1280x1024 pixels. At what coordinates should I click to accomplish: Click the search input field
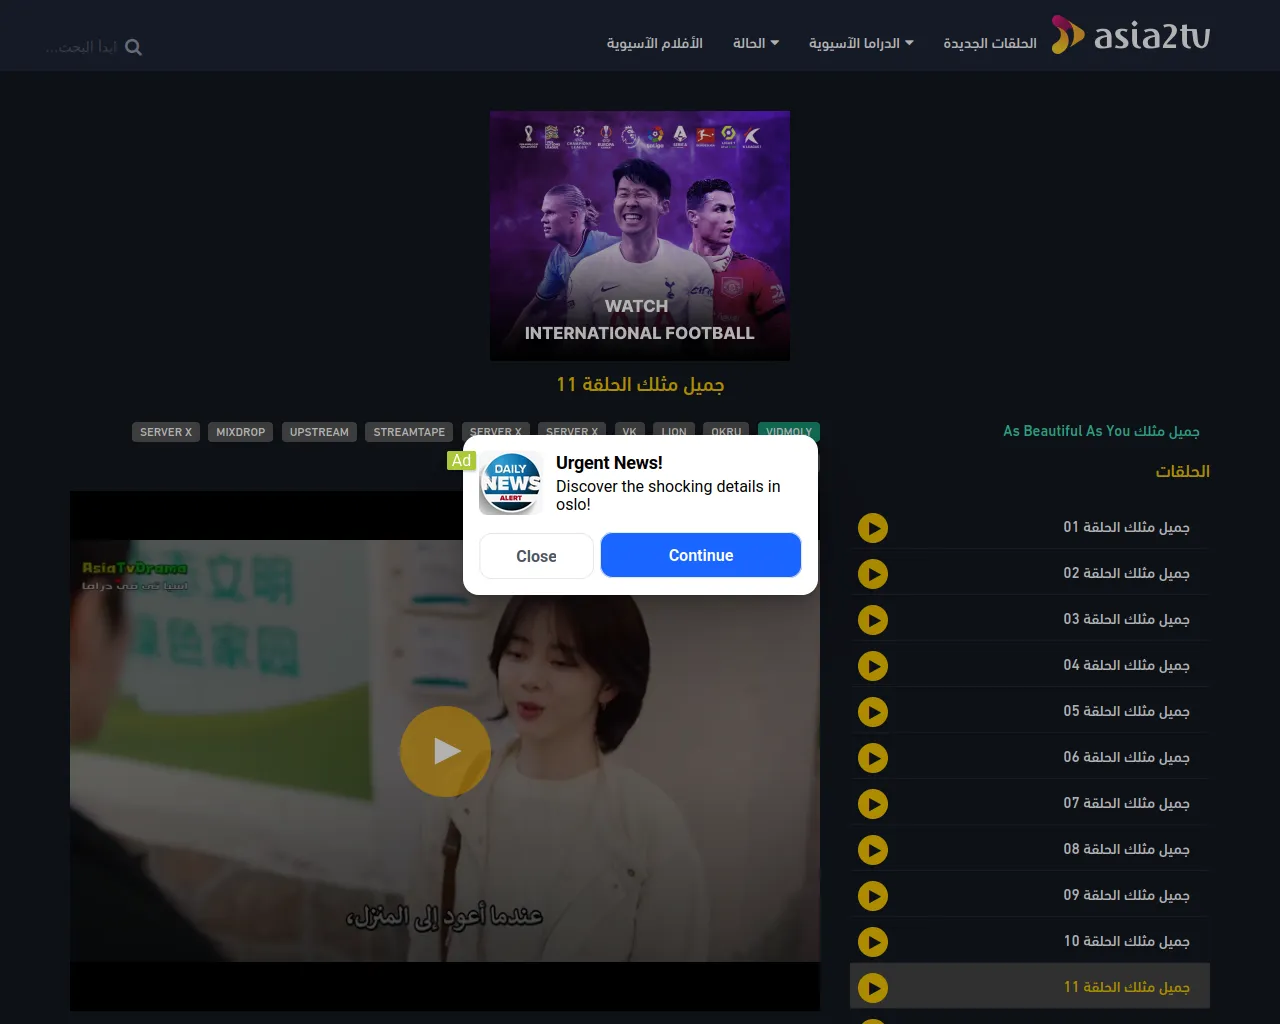tap(82, 47)
